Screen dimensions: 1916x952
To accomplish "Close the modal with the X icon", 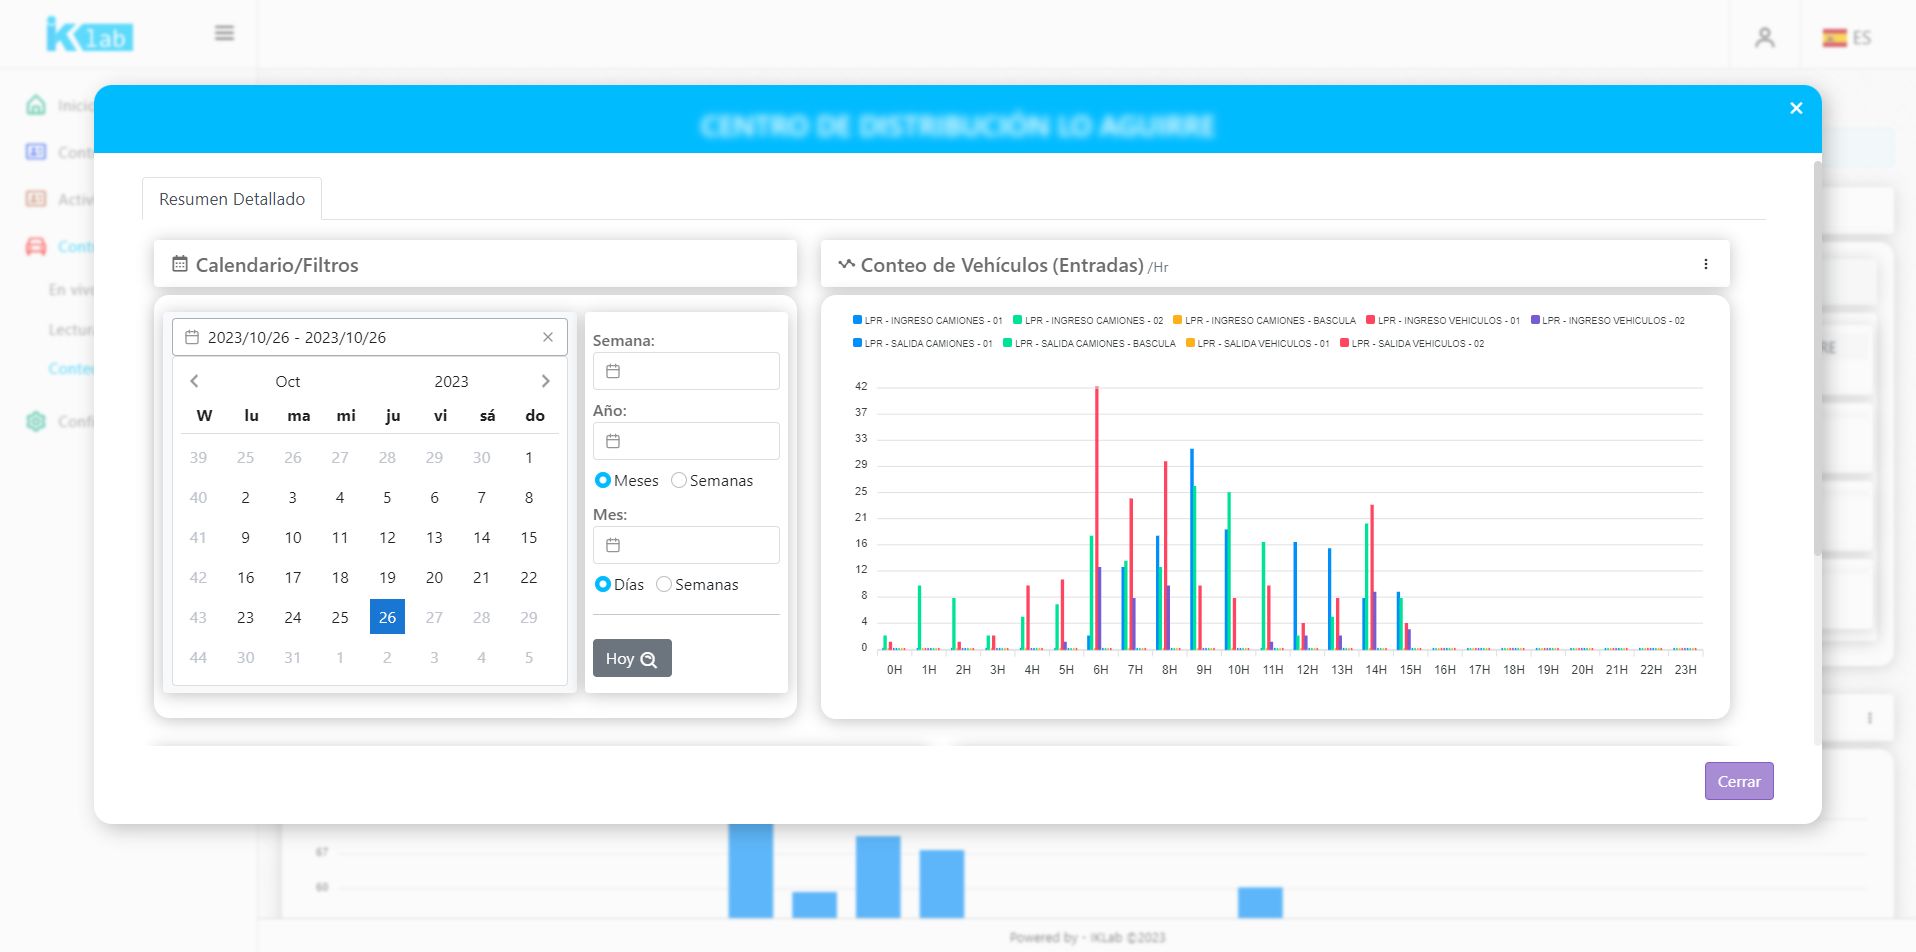I will tap(1796, 108).
